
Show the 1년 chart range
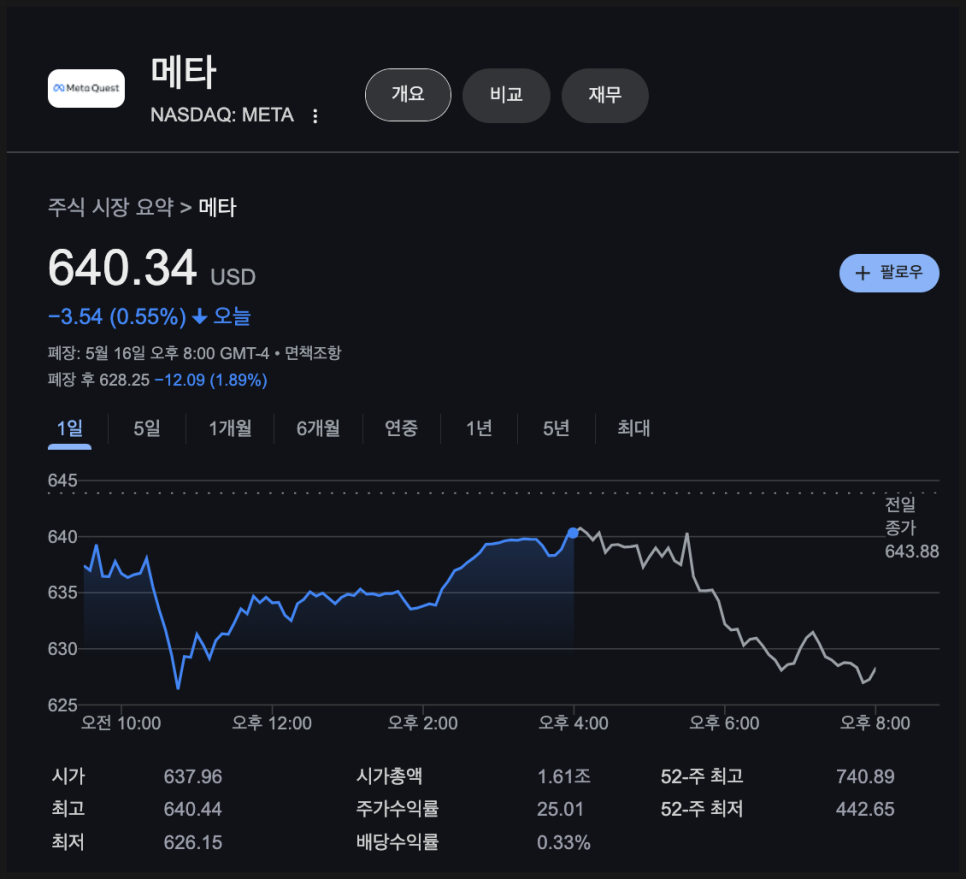(479, 428)
